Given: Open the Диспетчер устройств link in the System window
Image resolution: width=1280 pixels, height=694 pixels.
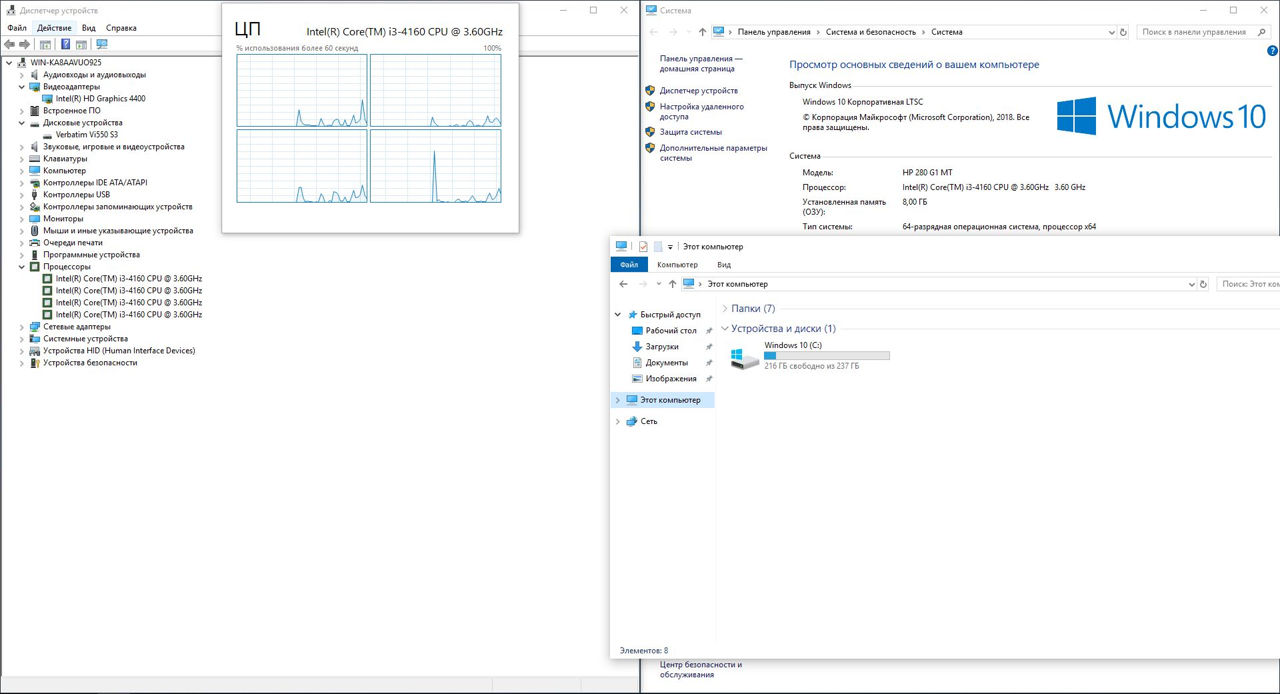Looking at the screenshot, I should pyautogui.click(x=698, y=91).
